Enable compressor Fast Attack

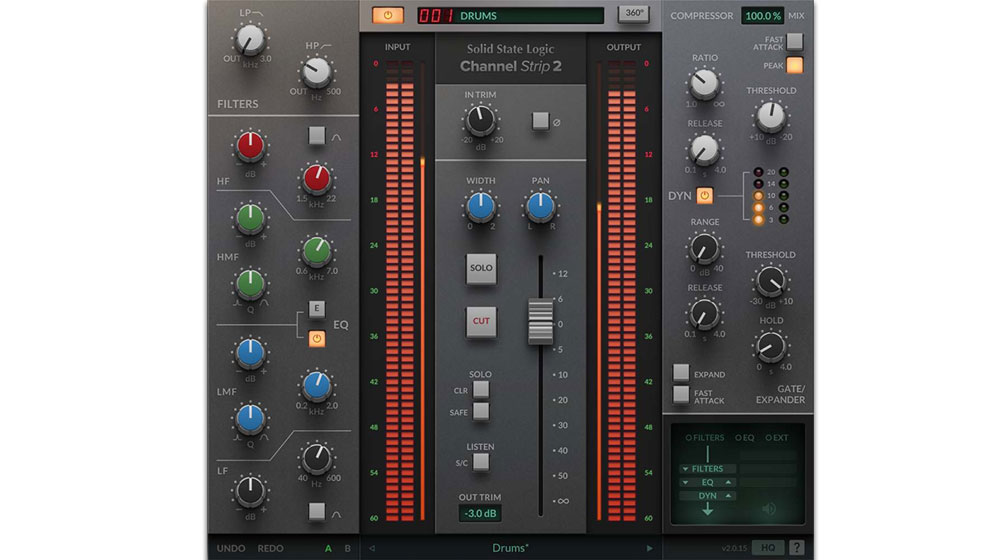point(795,41)
